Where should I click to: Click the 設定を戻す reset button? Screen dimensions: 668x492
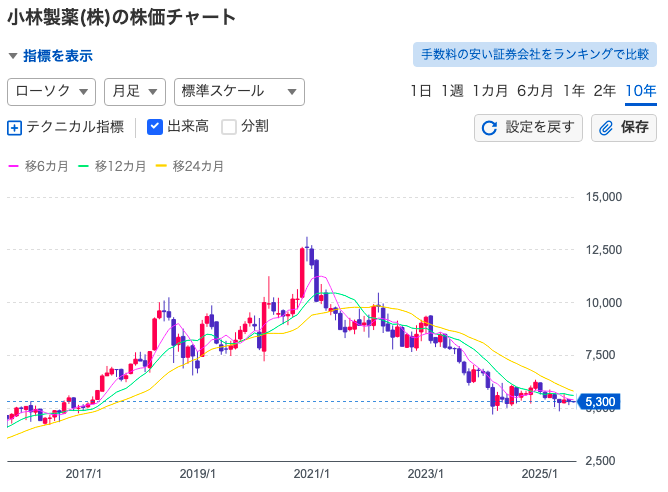click(x=528, y=128)
